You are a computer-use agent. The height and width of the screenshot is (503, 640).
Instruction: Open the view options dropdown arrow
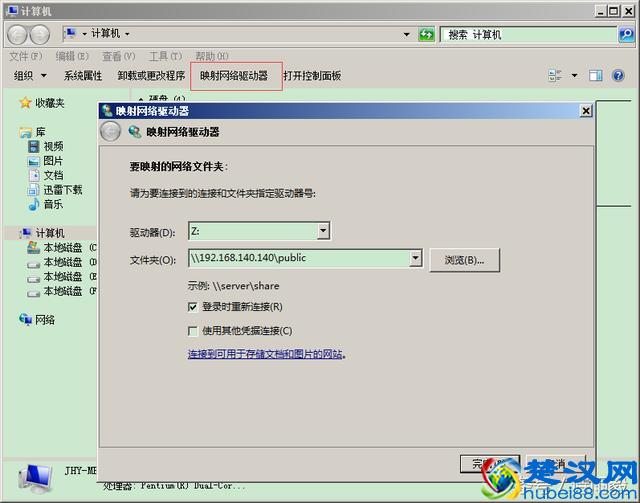click(x=574, y=76)
